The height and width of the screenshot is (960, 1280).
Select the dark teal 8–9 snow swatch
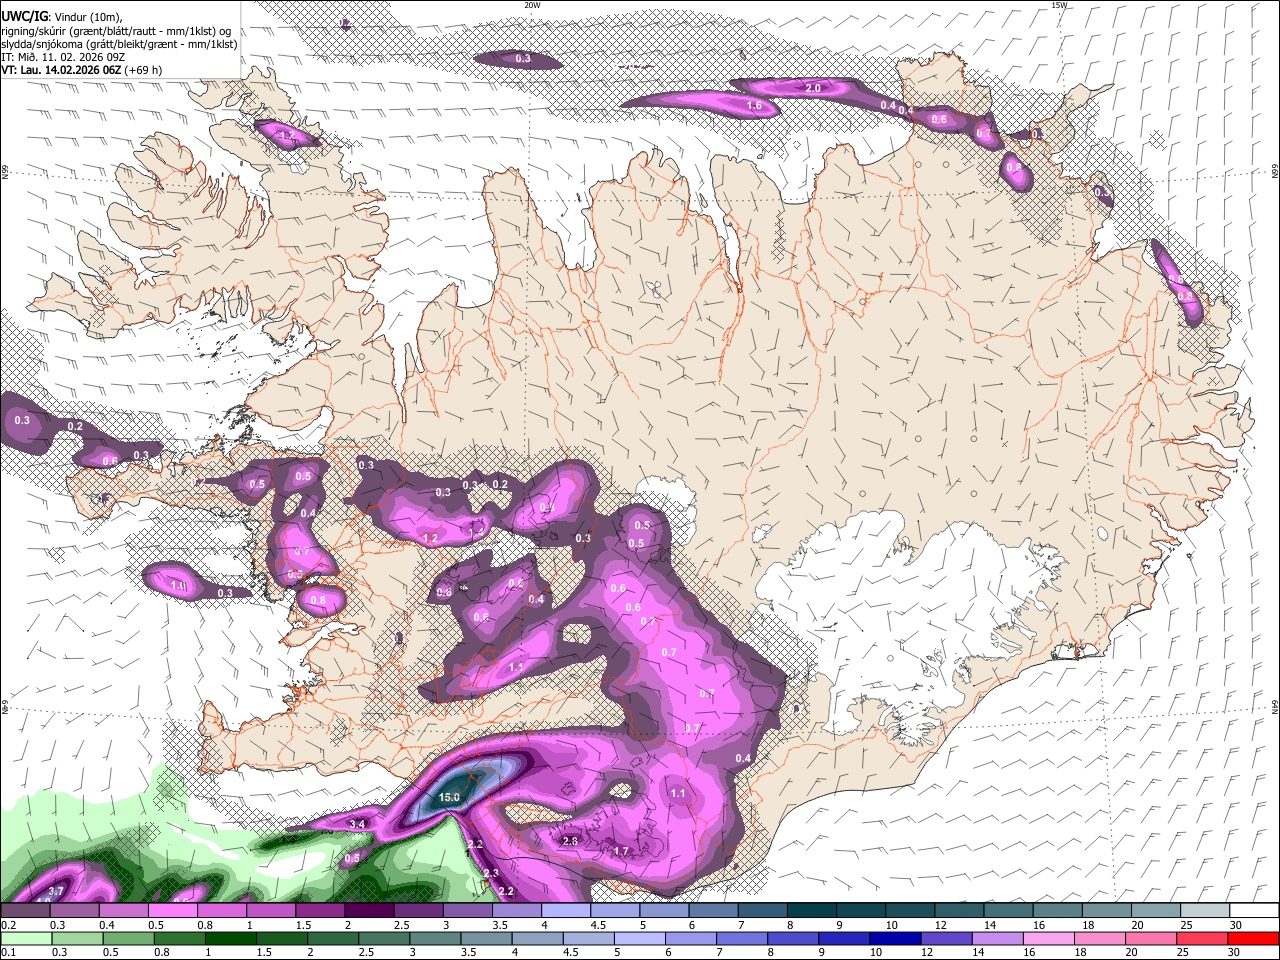(x=811, y=911)
